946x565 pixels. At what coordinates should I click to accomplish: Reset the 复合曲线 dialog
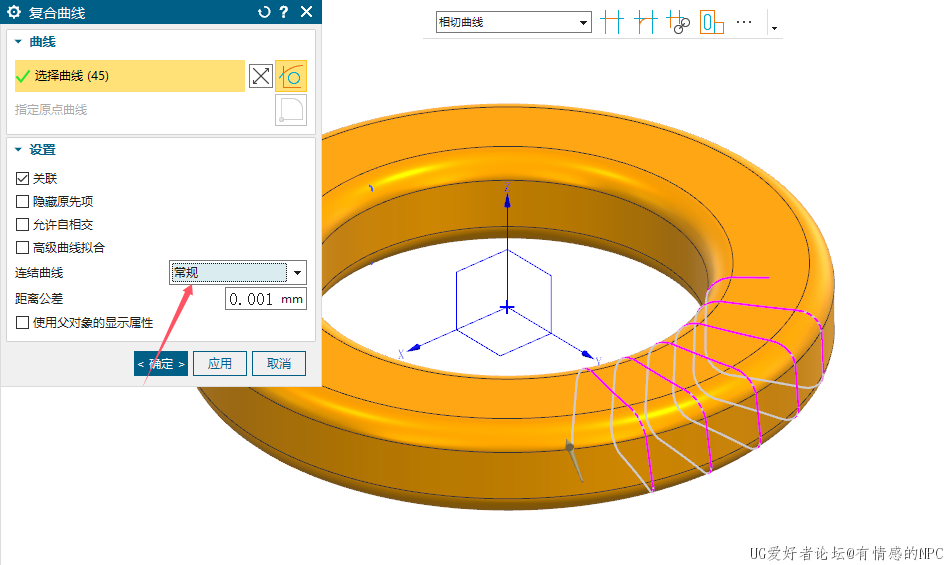pos(264,12)
